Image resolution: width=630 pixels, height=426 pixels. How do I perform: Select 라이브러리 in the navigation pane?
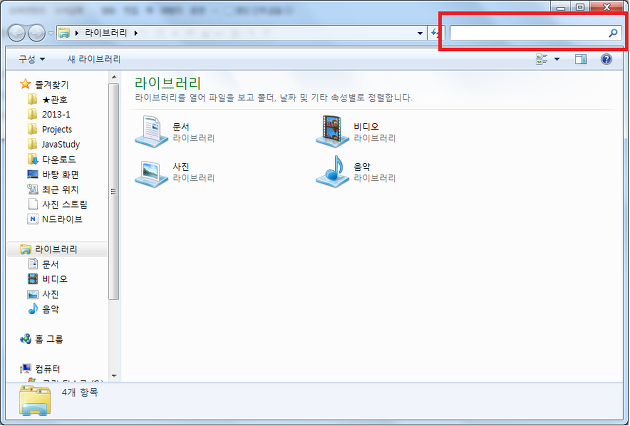[56, 249]
